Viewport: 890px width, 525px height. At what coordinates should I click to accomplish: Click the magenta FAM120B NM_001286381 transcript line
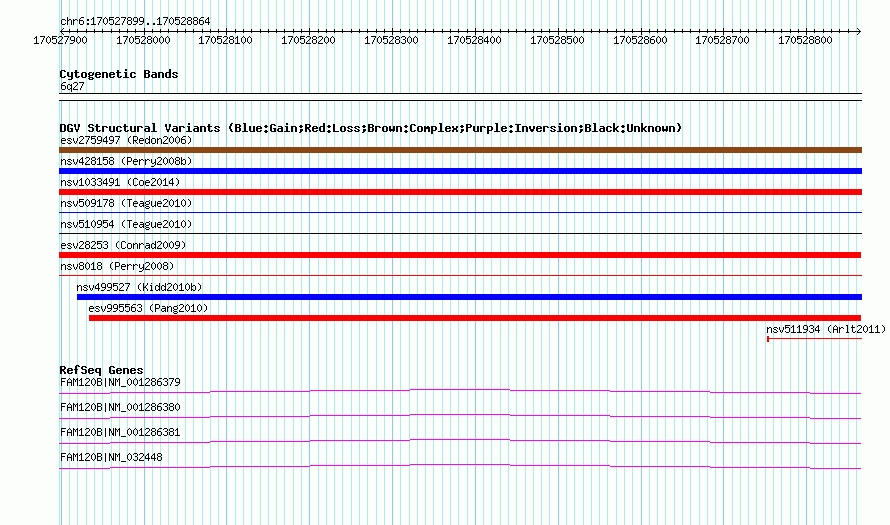[460, 441]
